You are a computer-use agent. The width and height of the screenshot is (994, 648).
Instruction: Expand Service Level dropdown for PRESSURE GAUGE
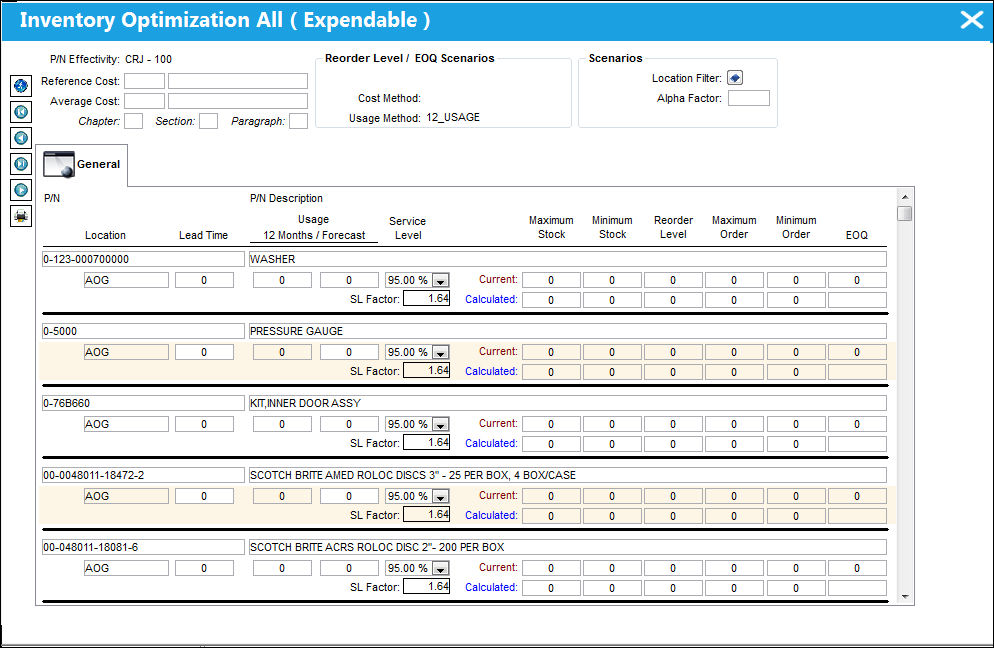point(441,353)
